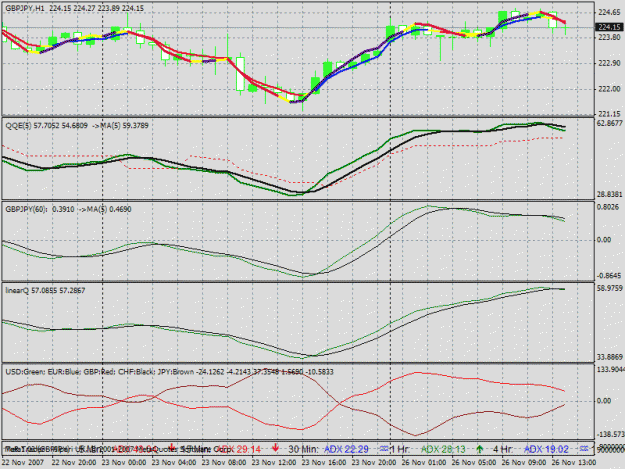Click the ADX 22.29 readout

pos(346,449)
